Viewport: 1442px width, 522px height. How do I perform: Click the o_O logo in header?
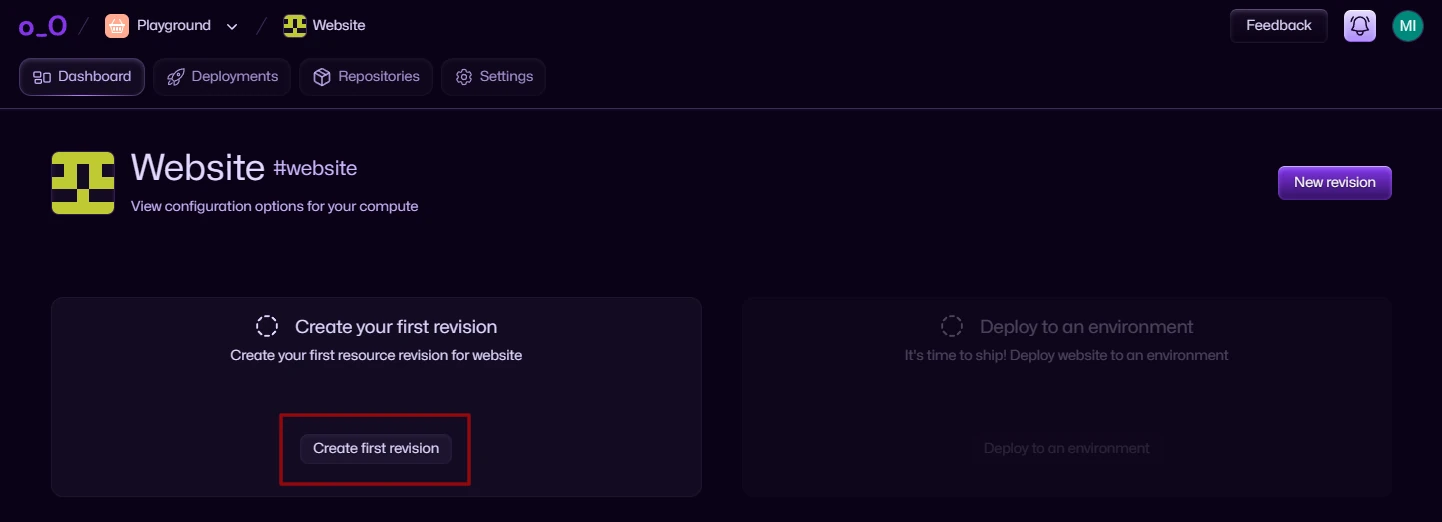tap(42, 26)
